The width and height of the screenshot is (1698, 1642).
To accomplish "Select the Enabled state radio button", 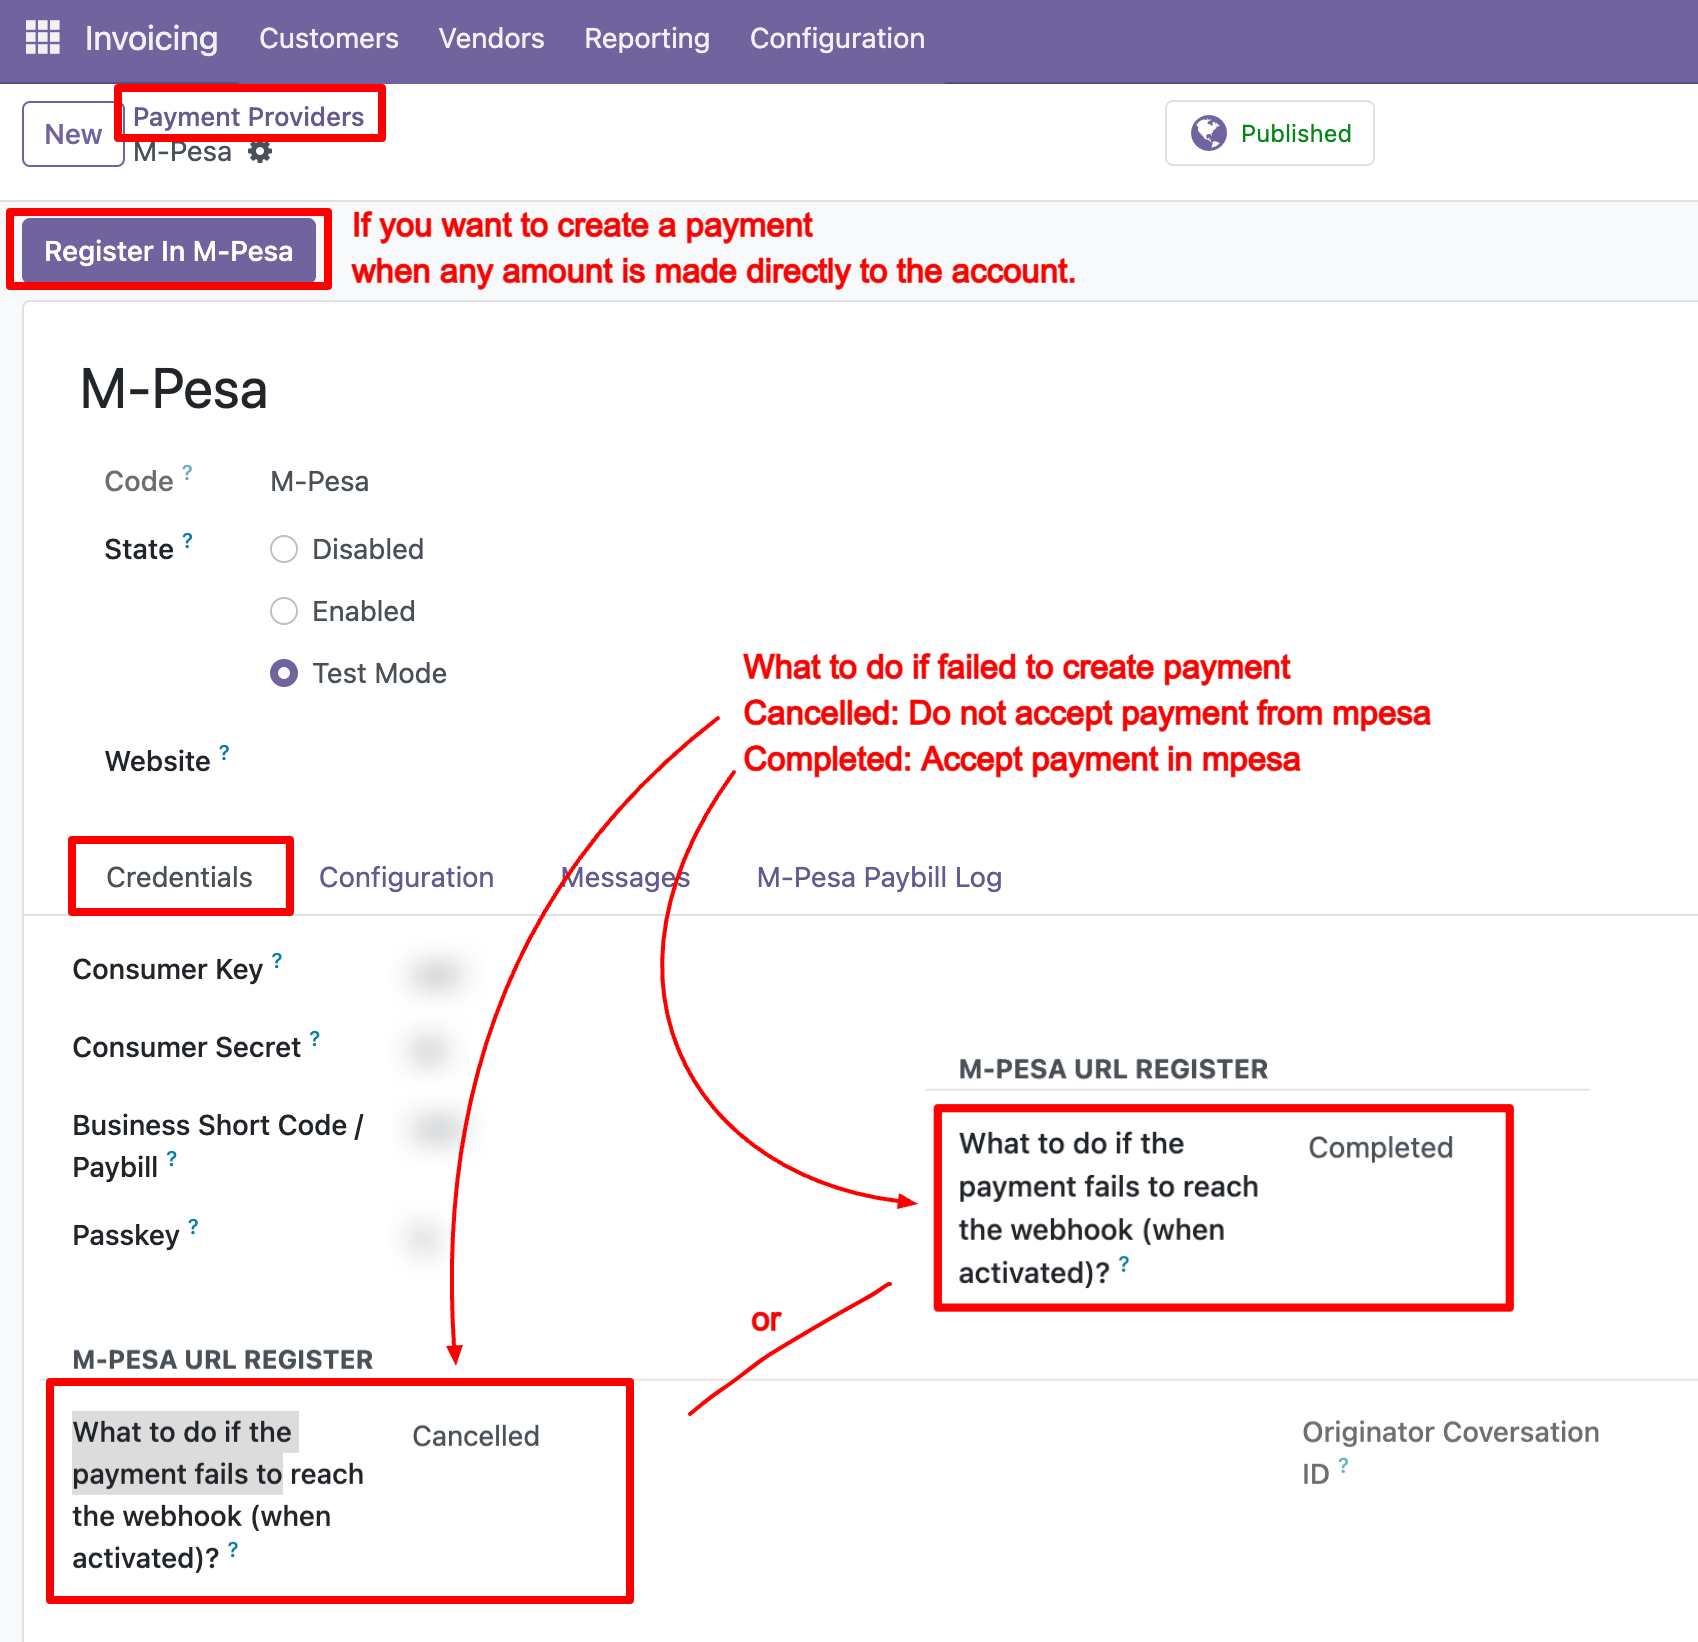I will pos(284,611).
